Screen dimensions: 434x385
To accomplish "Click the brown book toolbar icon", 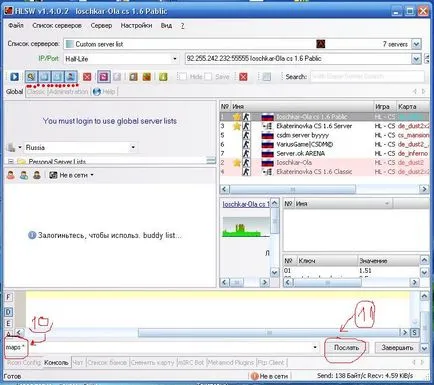I will (133, 77).
